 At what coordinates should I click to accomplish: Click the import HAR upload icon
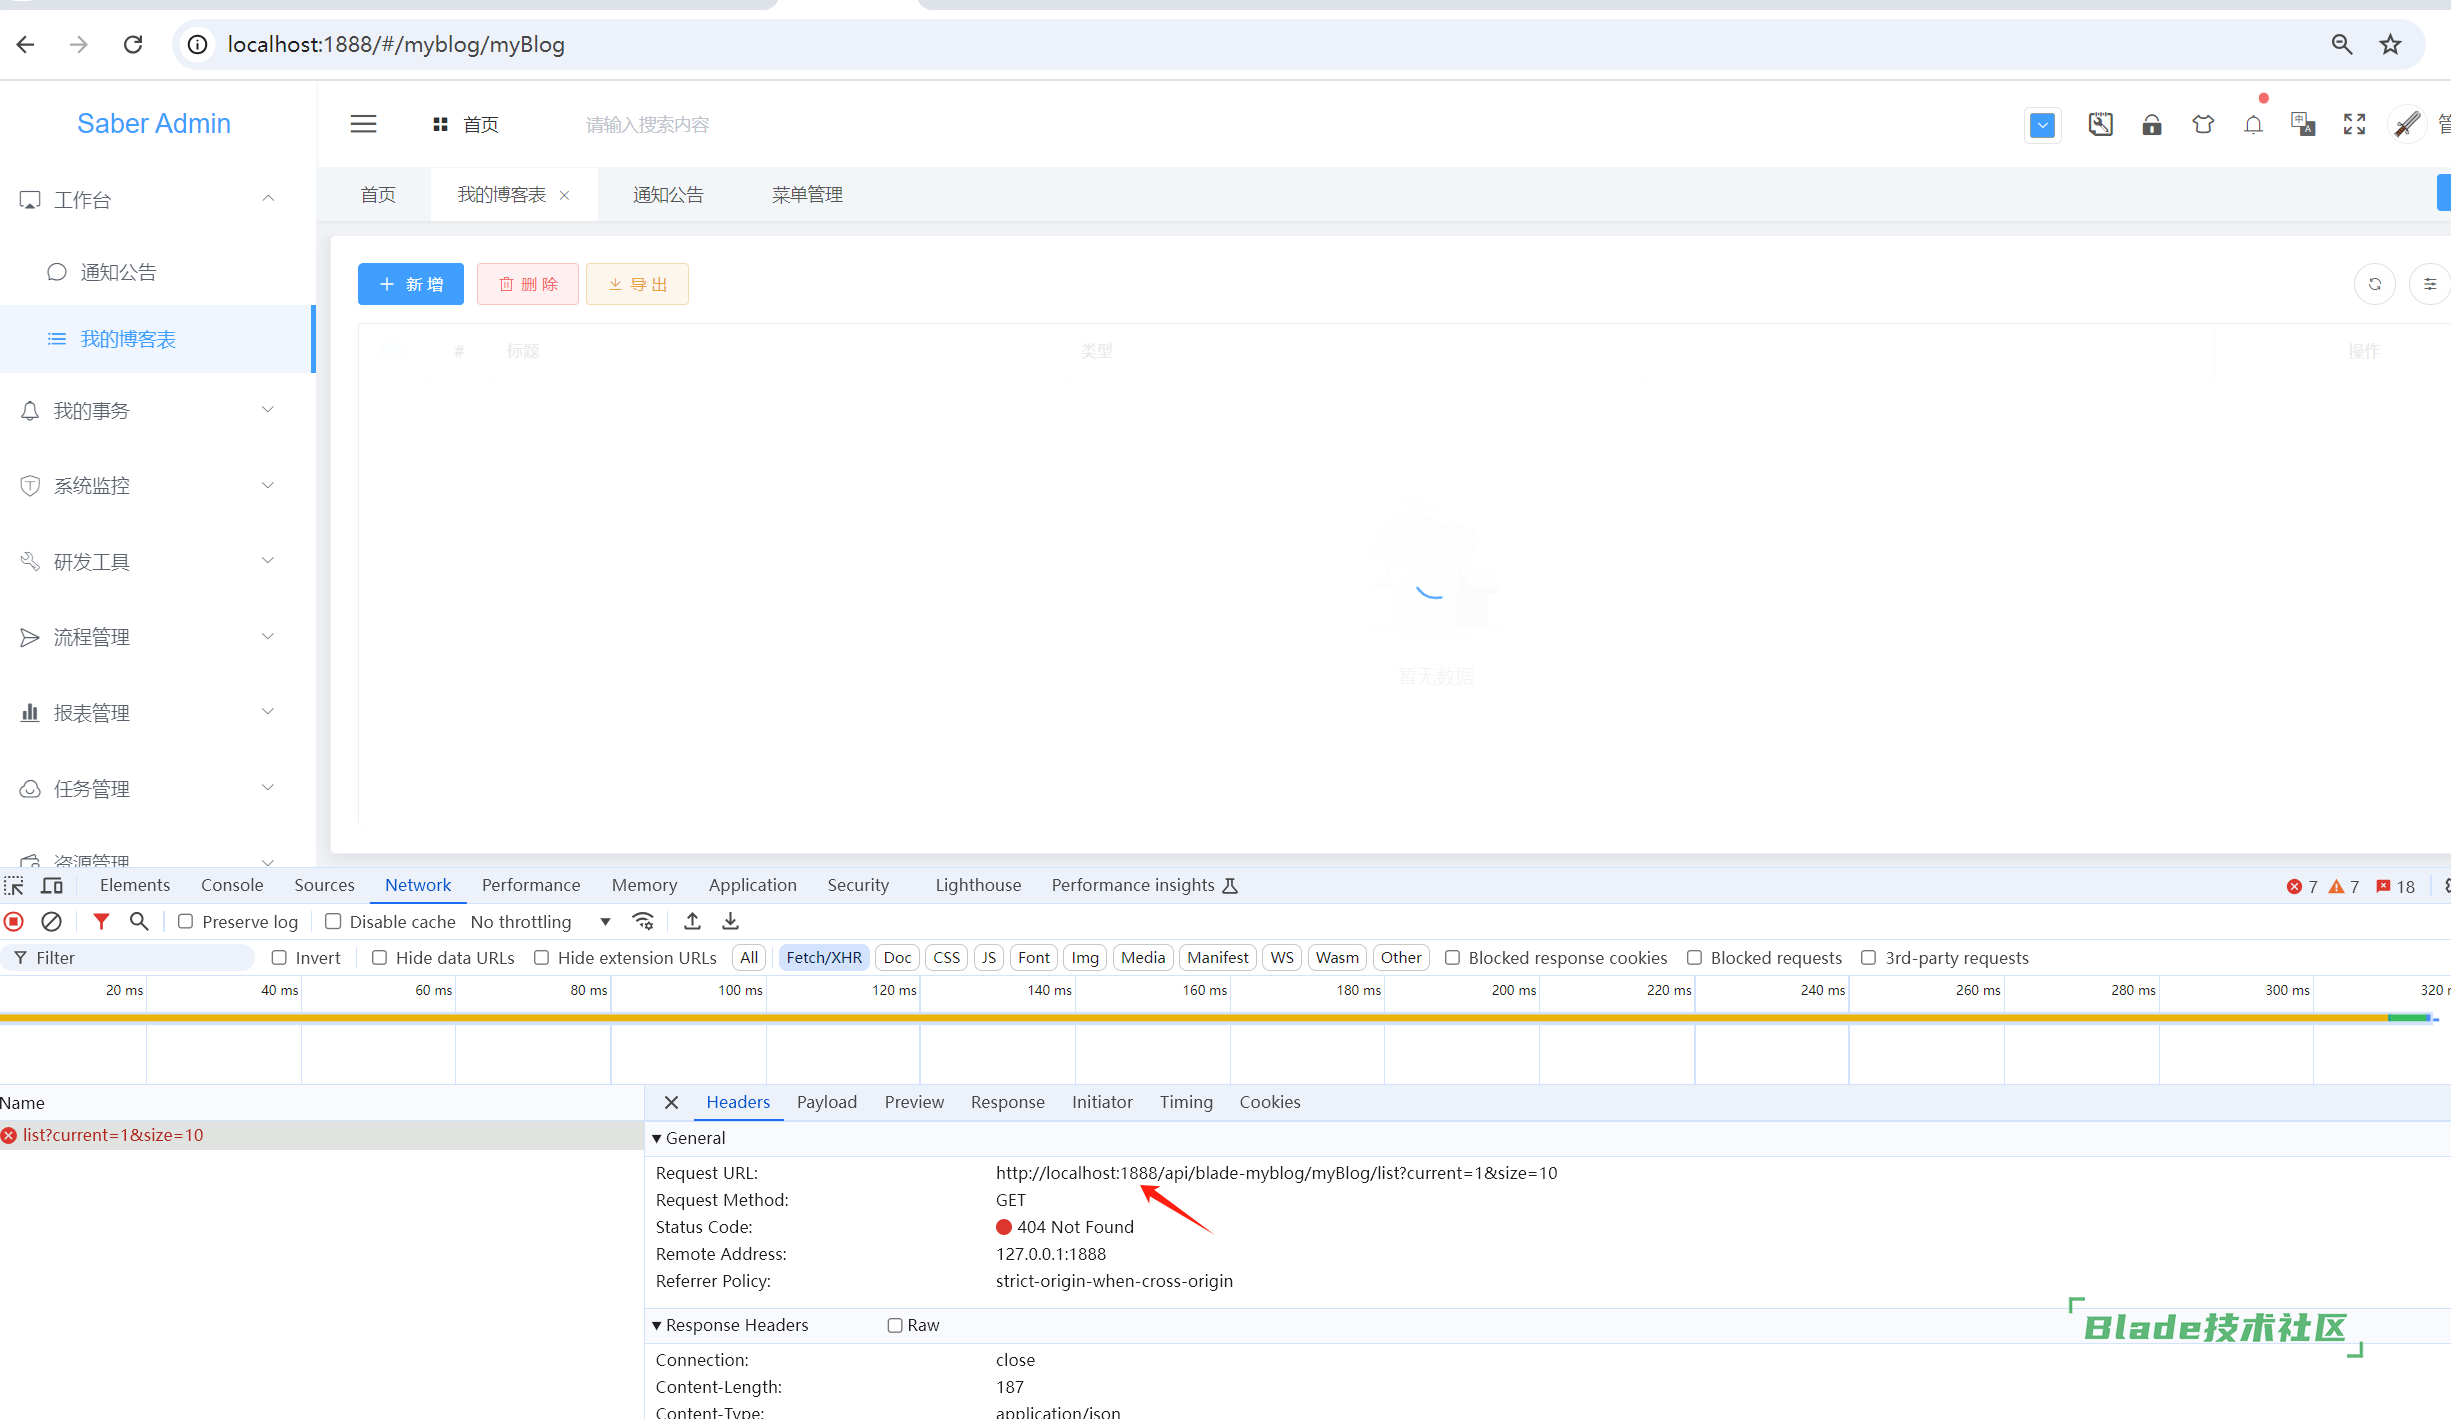(x=692, y=921)
